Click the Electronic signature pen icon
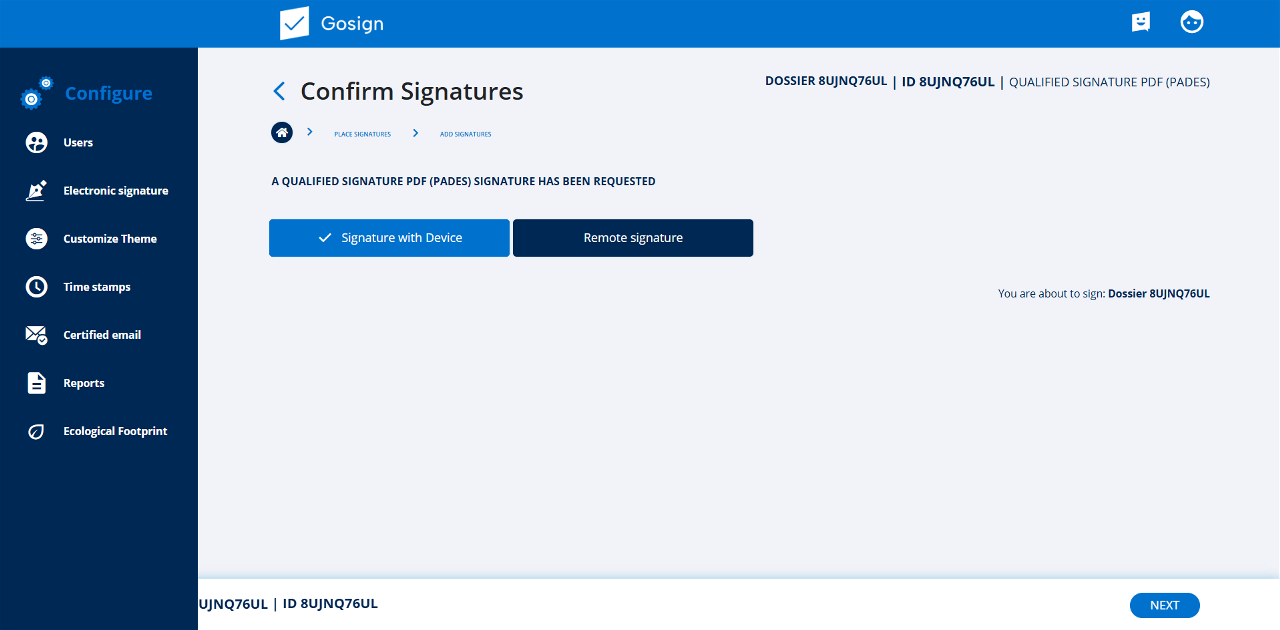 click(x=36, y=191)
